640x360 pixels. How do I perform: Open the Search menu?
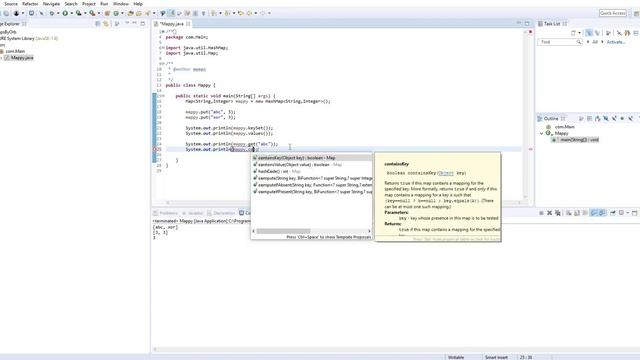[71, 4]
